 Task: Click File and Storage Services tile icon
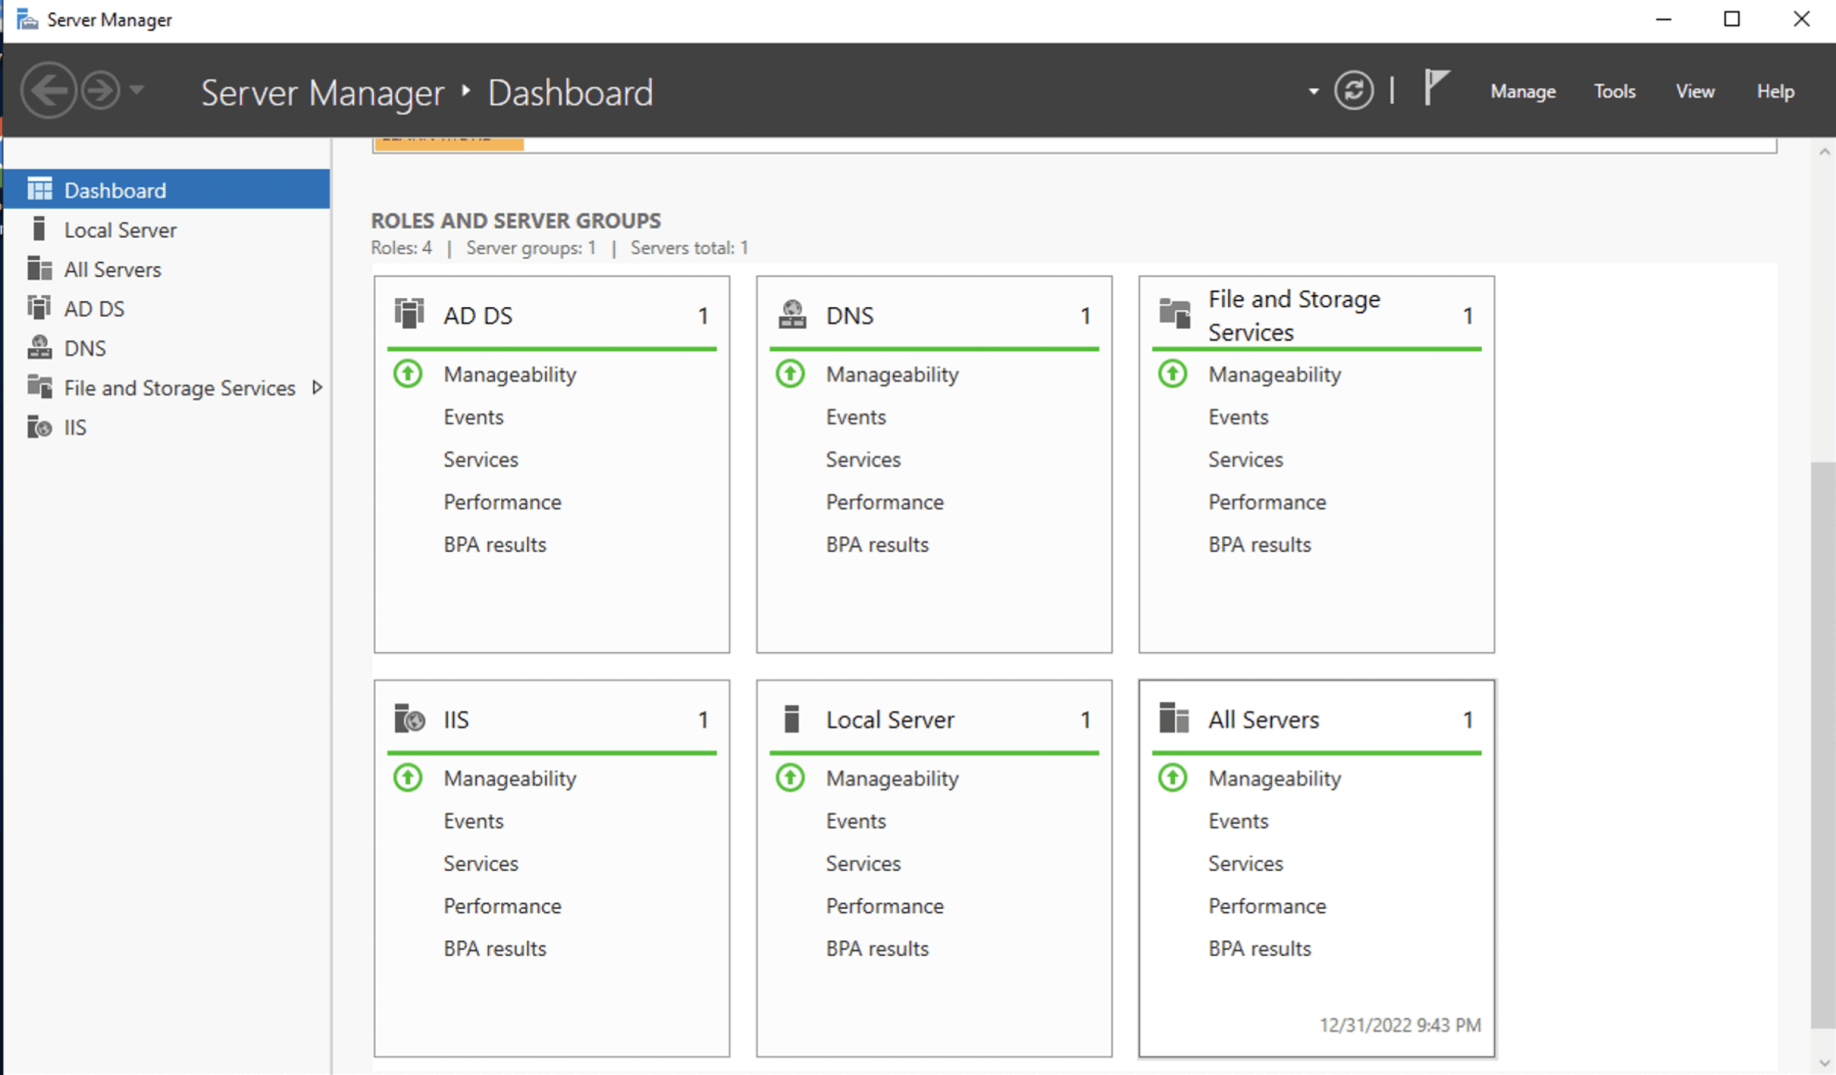coord(1174,314)
